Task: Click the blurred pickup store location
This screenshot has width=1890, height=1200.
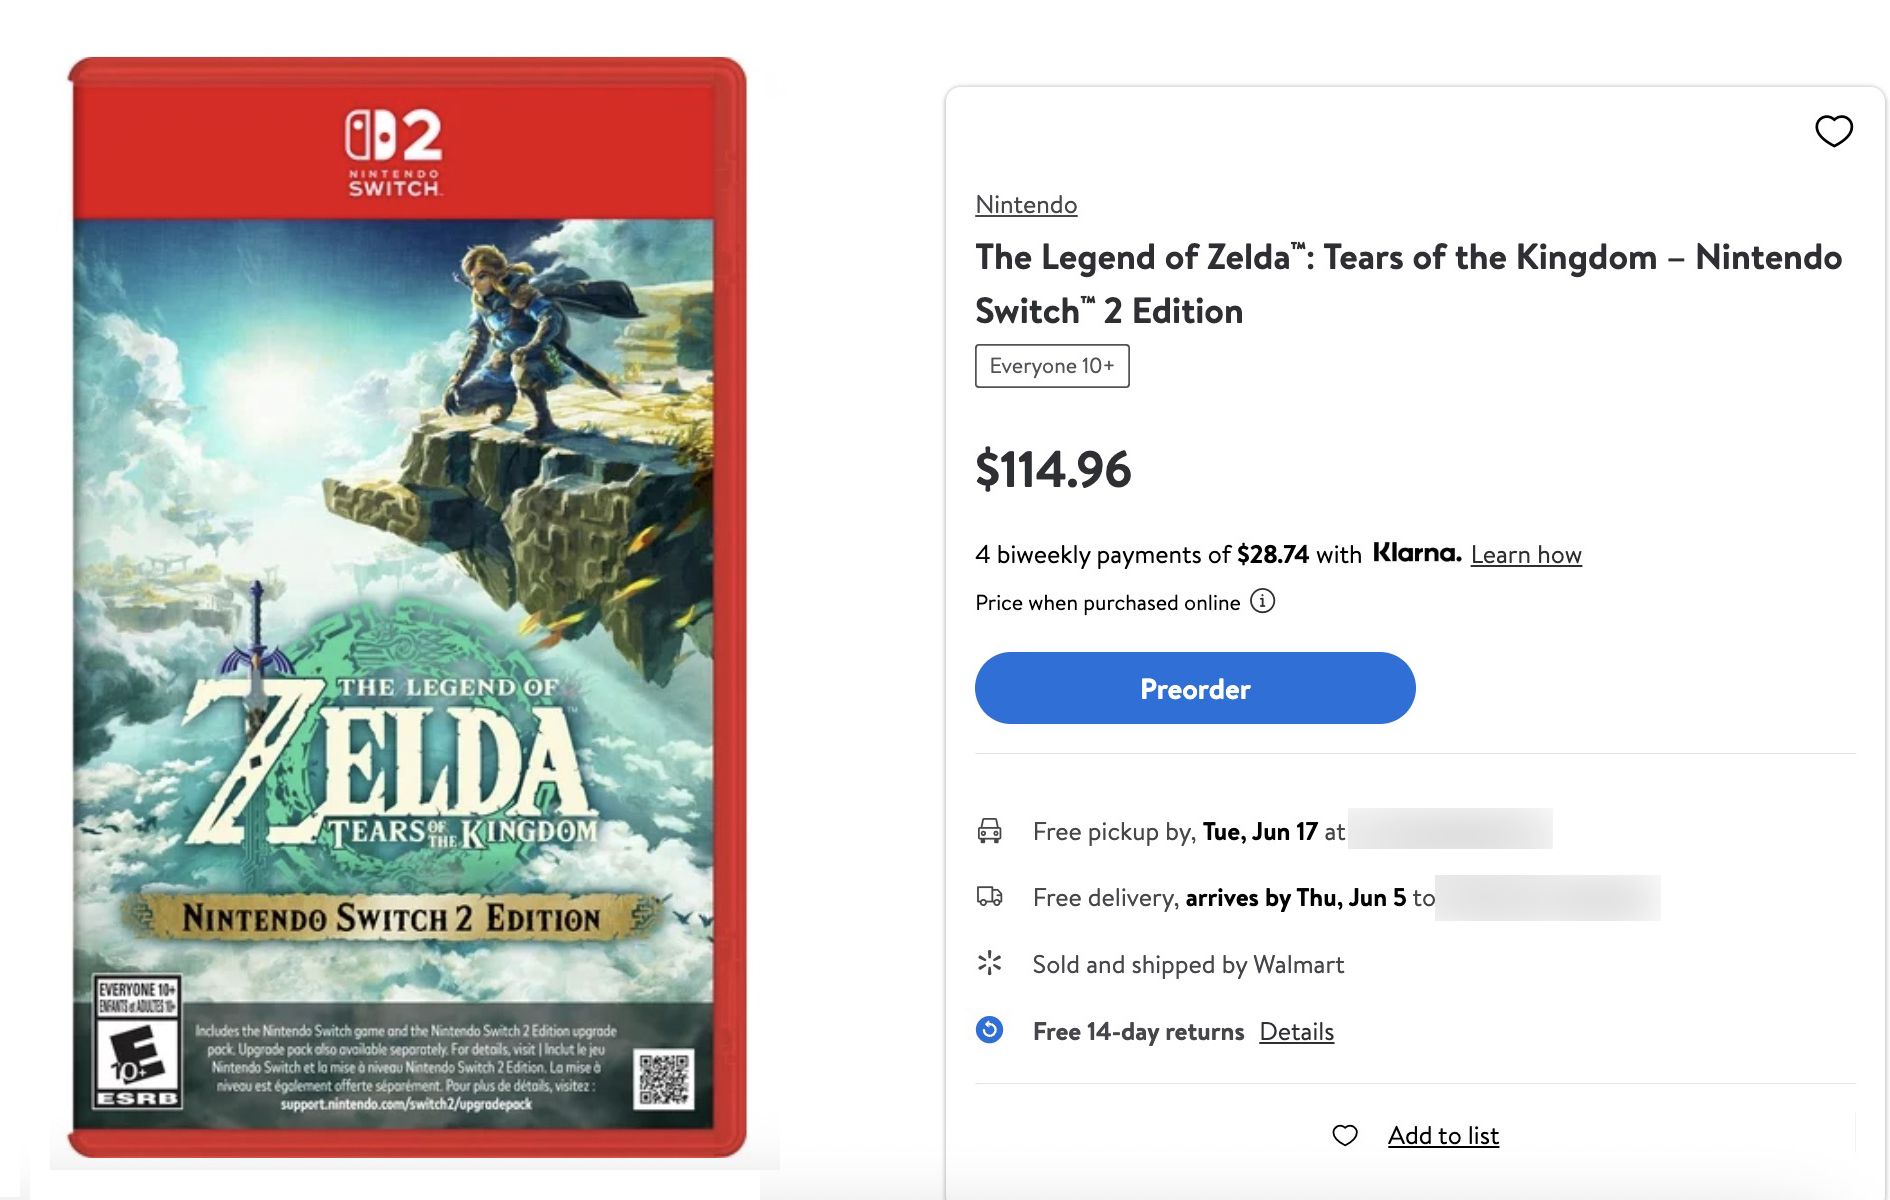Action: point(1449,829)
